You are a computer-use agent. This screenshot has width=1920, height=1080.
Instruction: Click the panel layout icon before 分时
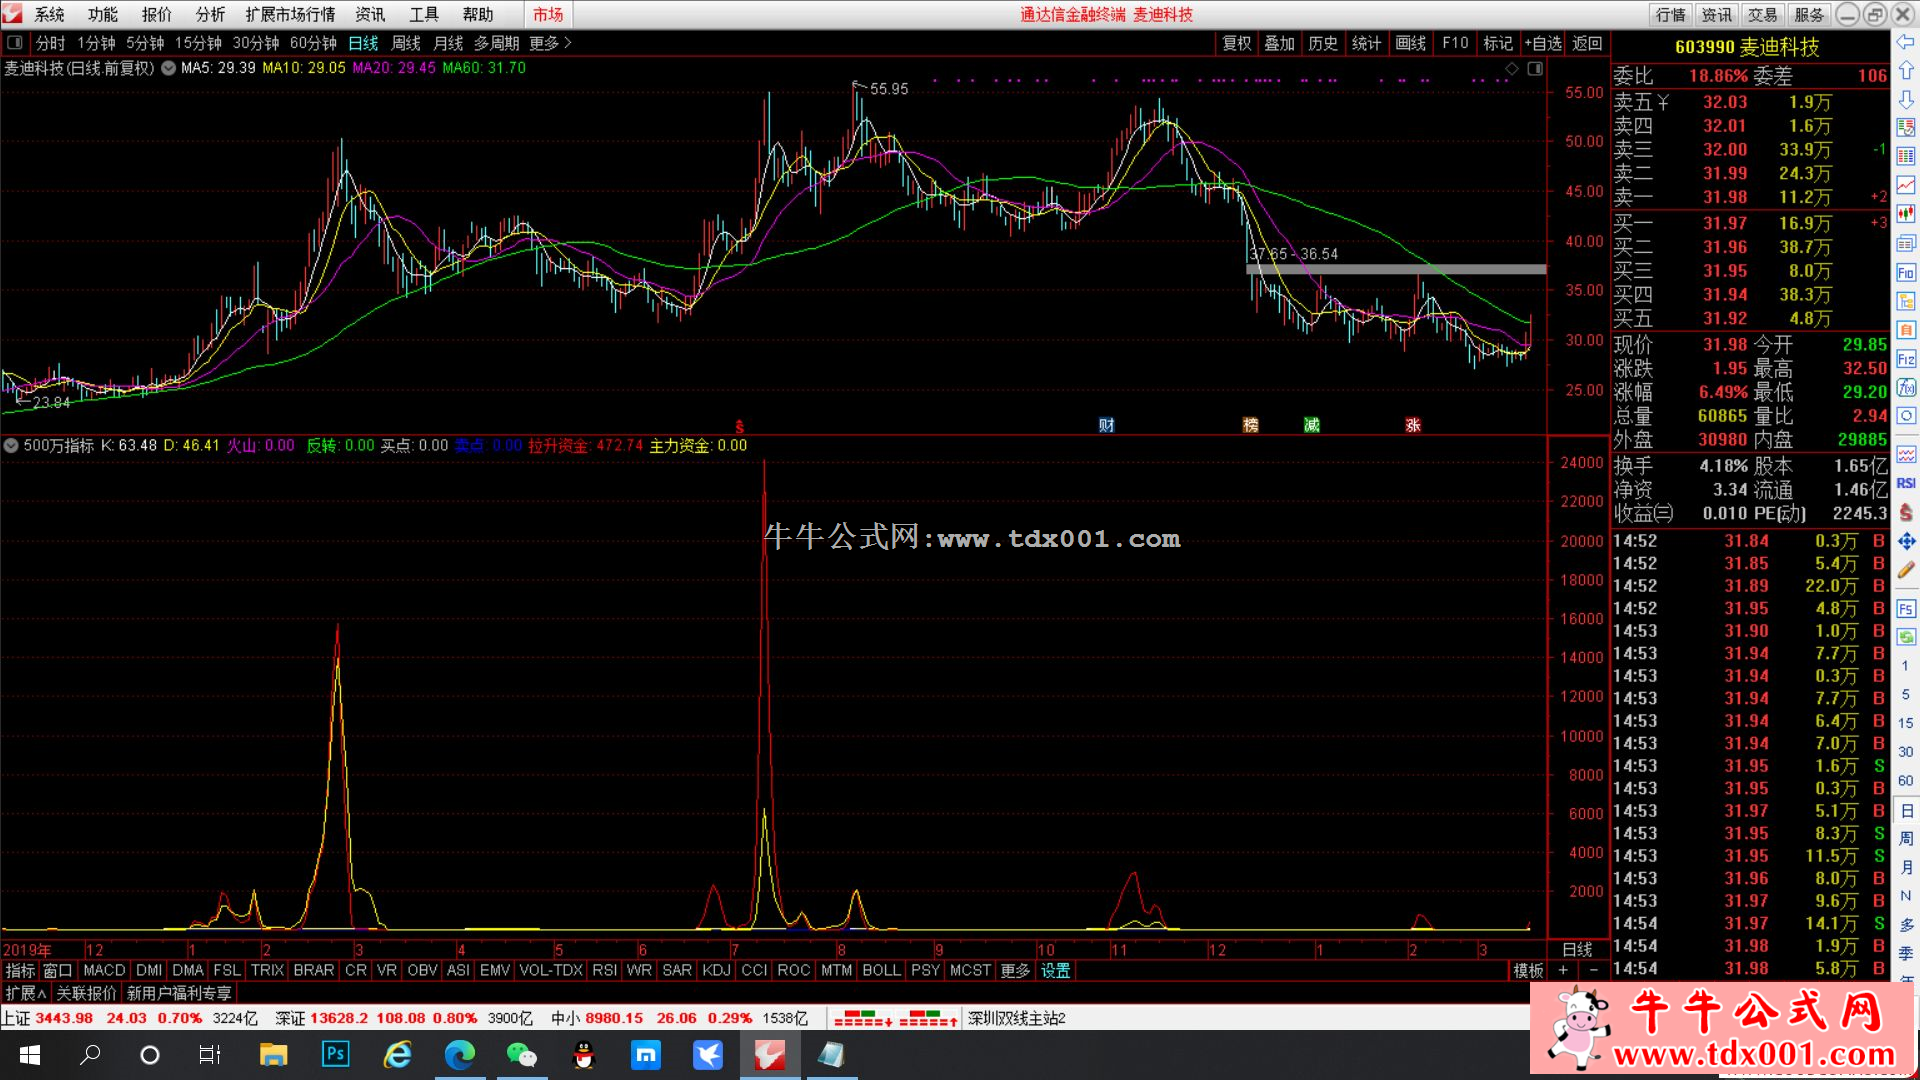point(15,43)
